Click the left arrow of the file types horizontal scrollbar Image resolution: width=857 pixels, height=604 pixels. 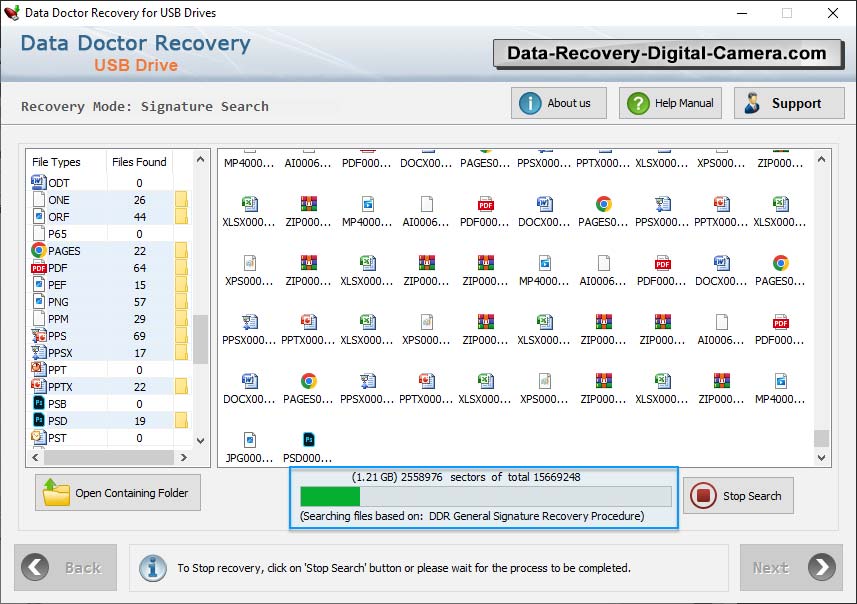click(x=36, y=458)
